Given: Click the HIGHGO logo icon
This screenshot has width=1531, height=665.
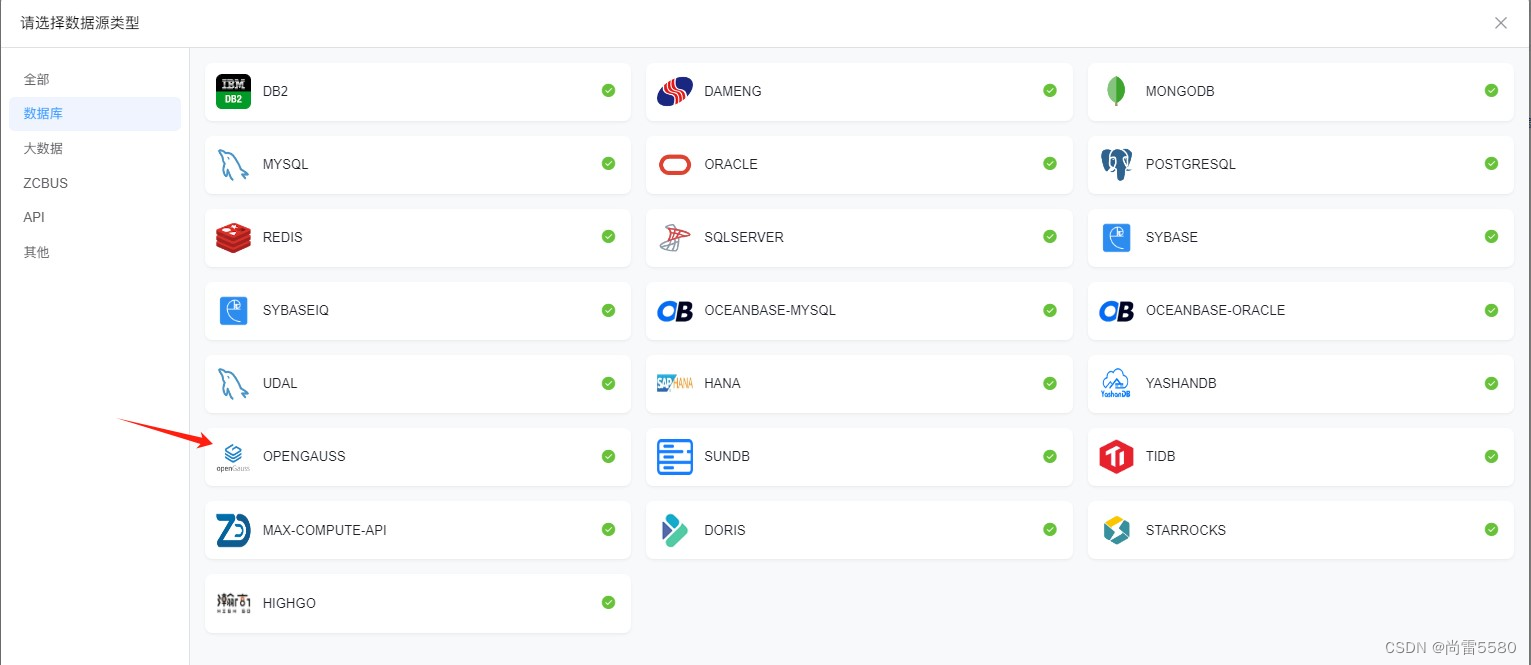Looking at the screenshot, I should pyautogui.click(x=233, y=603).
